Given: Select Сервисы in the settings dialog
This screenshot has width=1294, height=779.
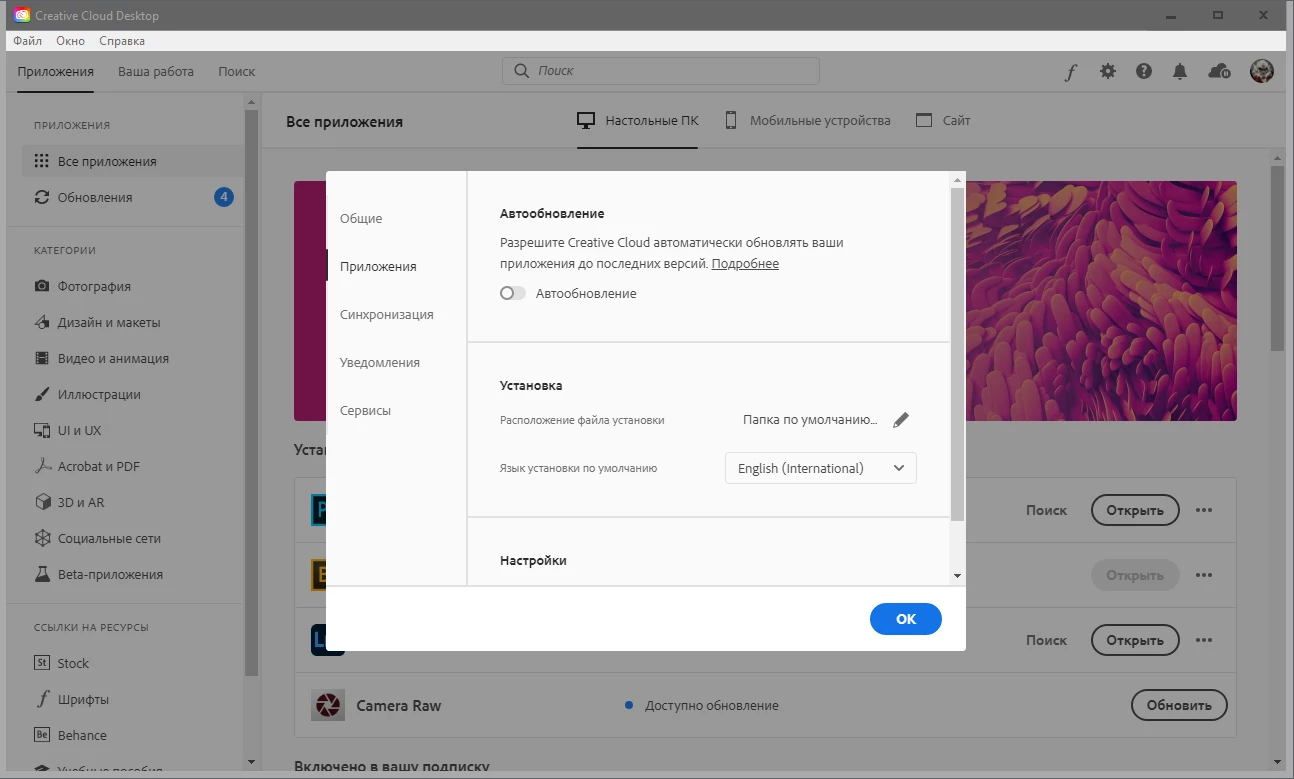Looking at the screenshot, I should coord(366,410).
